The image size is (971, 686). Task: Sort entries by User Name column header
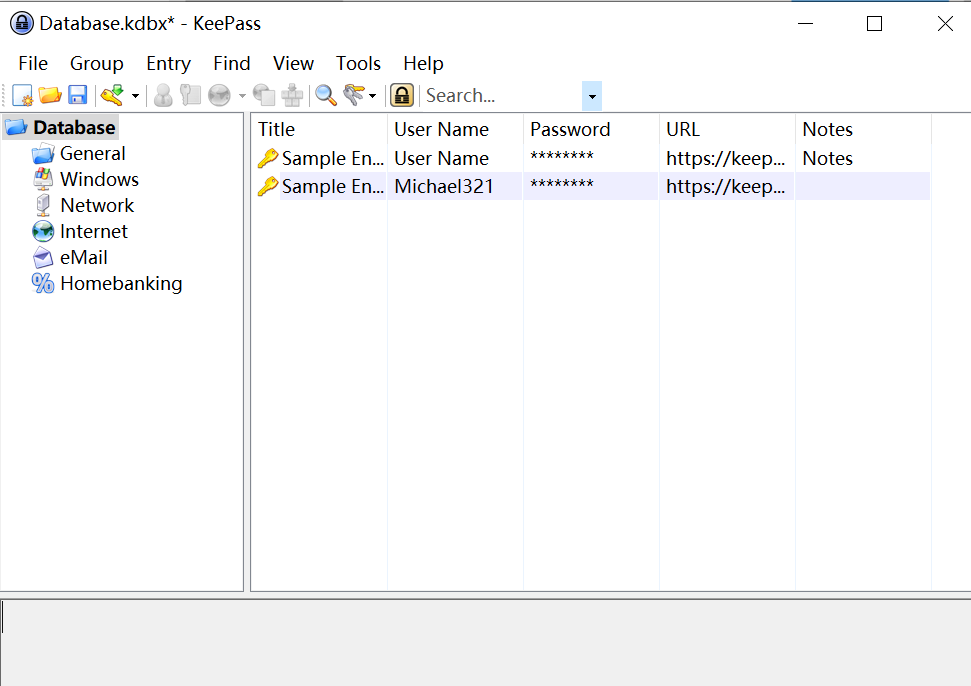(455, 129)
